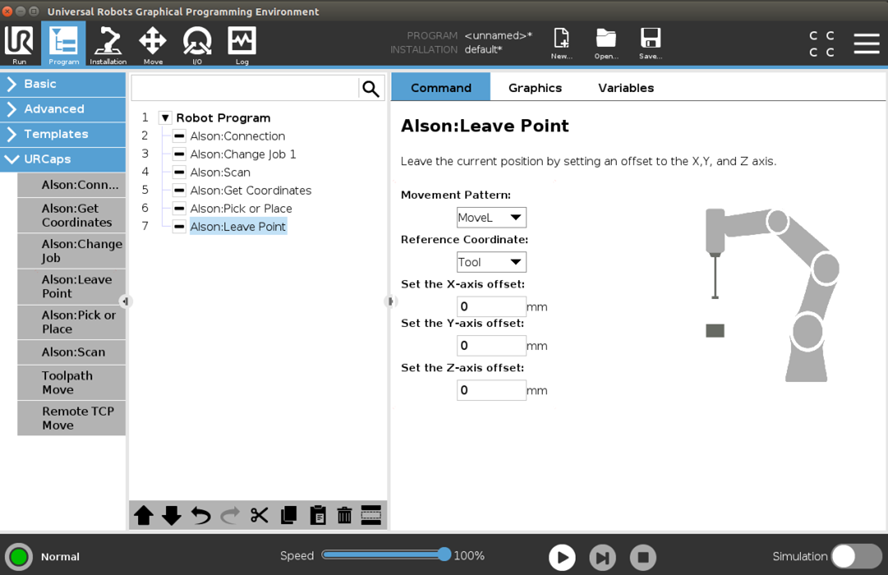Click the Y-axis offset field

tap(492, 346)
